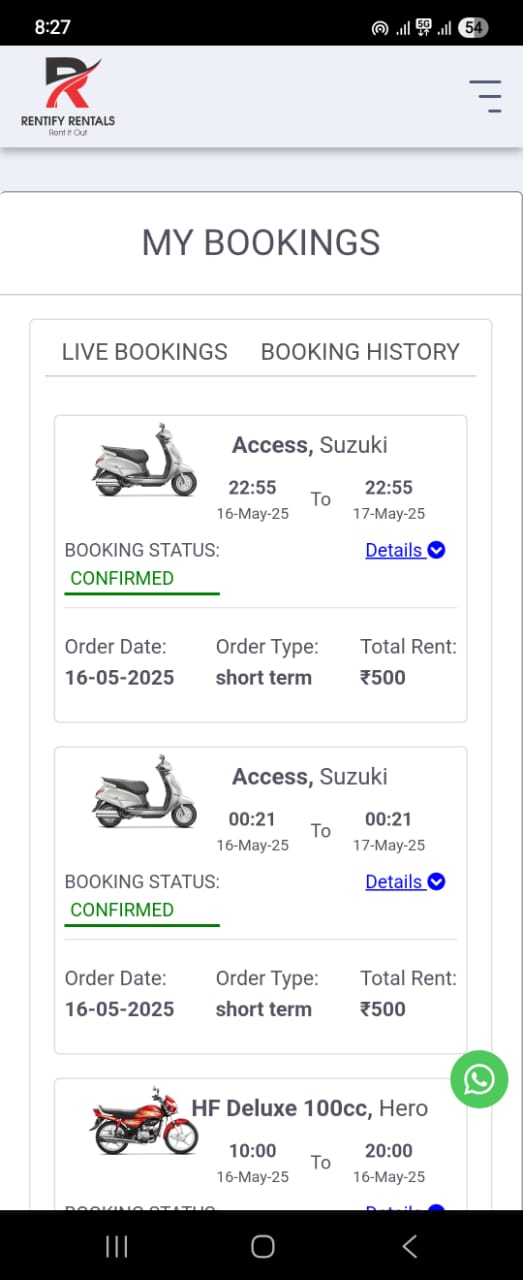Viewport: 523px width, 1280px height.
Task: Open Details link of 00:21 booking
Action: click(x=394, y=882)
